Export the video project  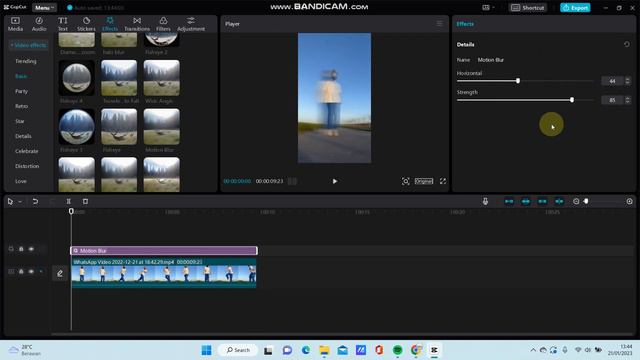[575, 7]
